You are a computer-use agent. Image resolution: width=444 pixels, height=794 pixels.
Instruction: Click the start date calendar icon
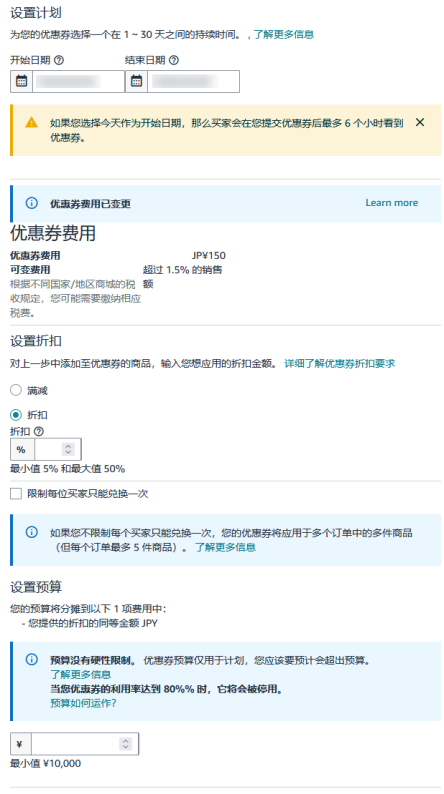(x=21, y=81)
